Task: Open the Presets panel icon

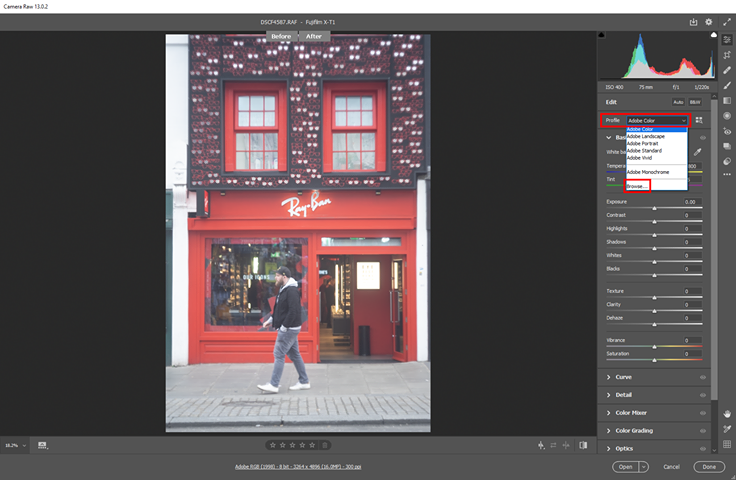Action: click(727, 161)
